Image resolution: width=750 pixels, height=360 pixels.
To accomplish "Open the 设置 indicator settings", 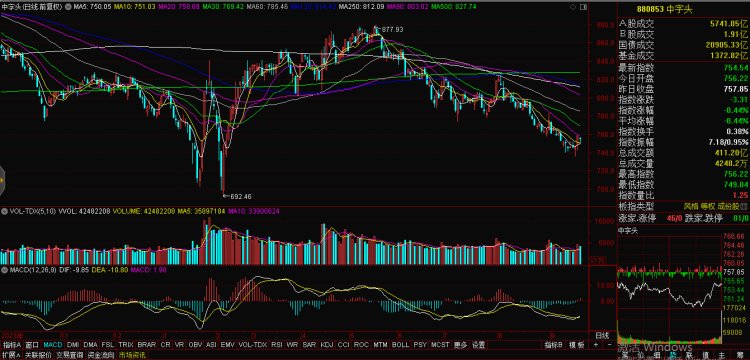I will tap(478, 345).
